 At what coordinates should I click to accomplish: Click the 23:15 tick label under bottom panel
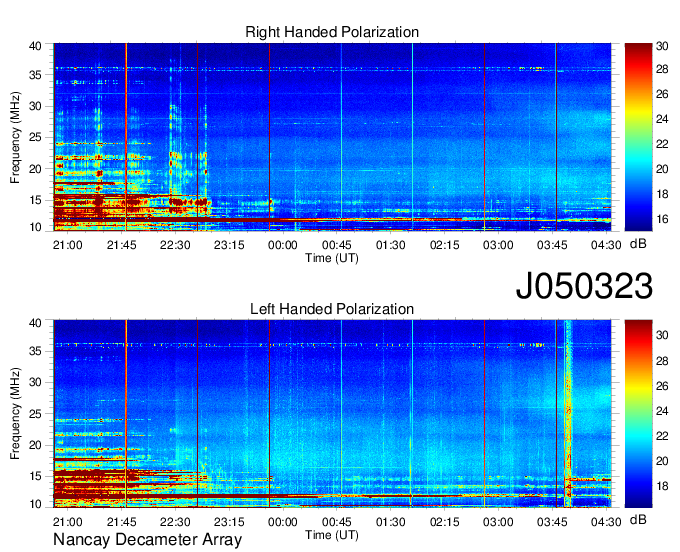click(x=229, y=522)
